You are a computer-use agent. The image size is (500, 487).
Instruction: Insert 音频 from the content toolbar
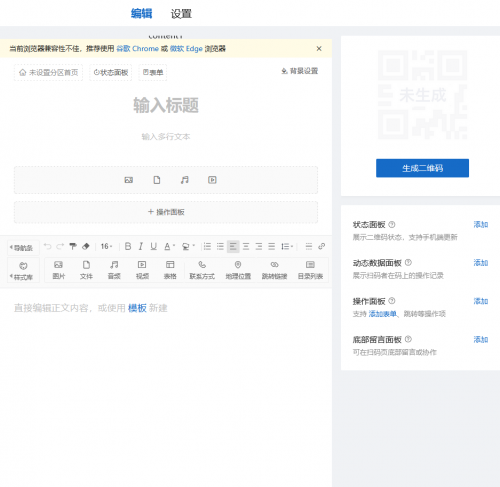[x=114, y=270]
